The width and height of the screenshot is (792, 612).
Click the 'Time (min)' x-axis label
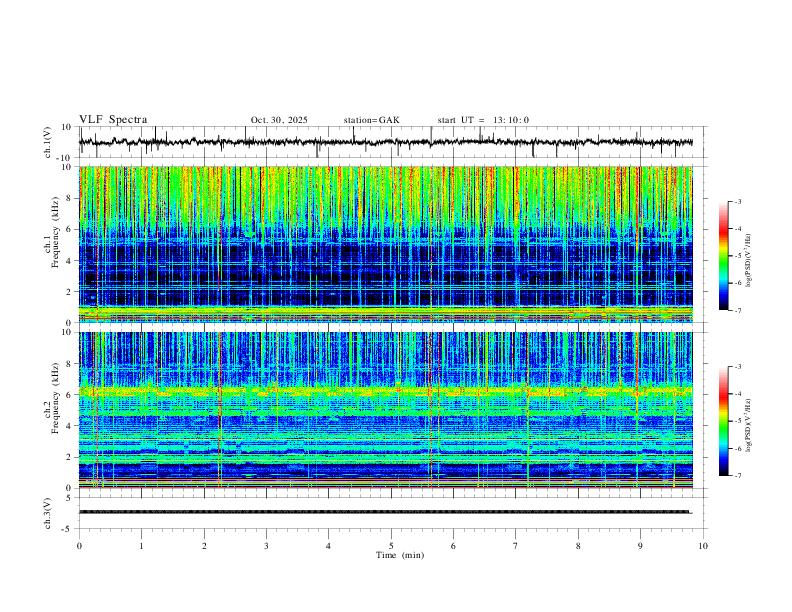(x=400, y=555)
